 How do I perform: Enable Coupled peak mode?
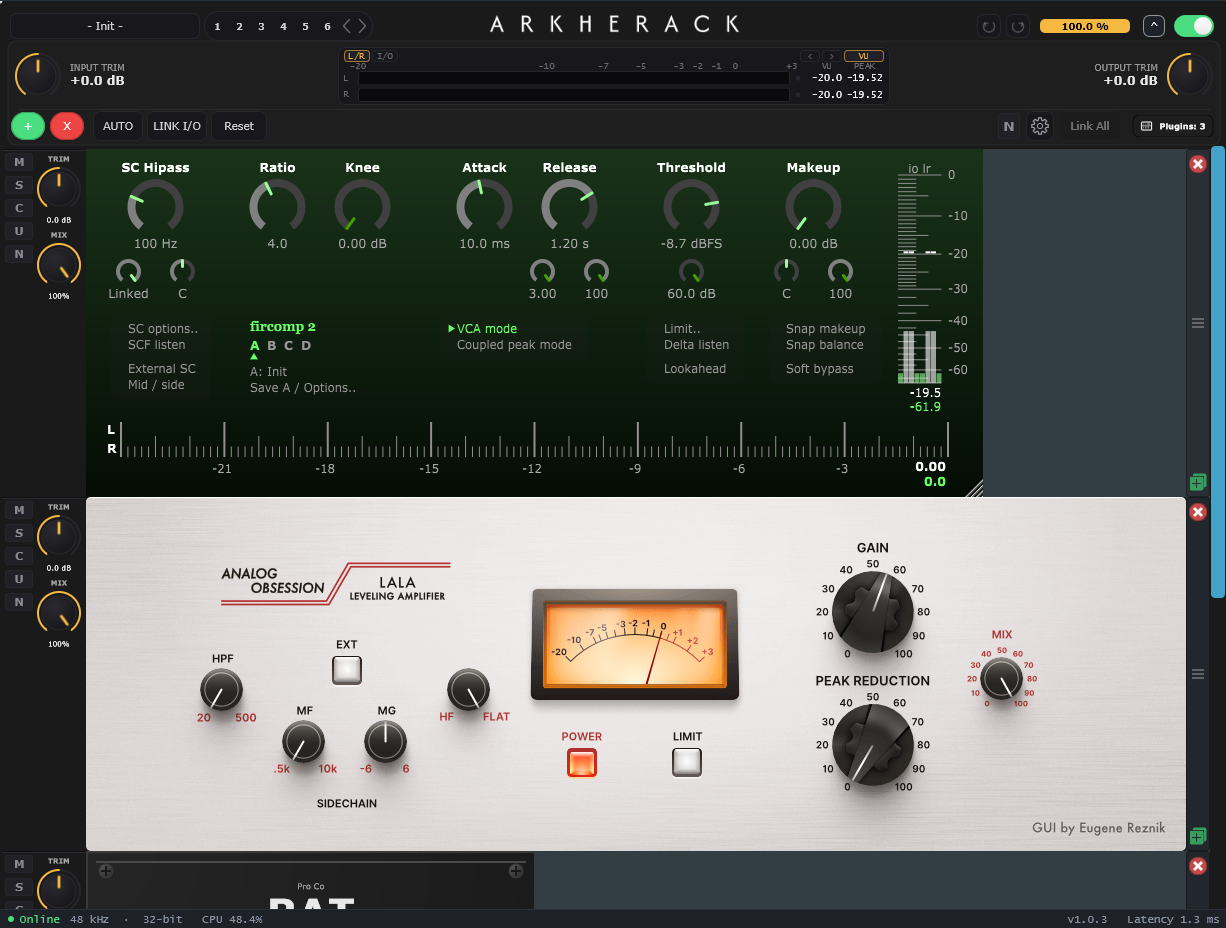tap(514, 345)
